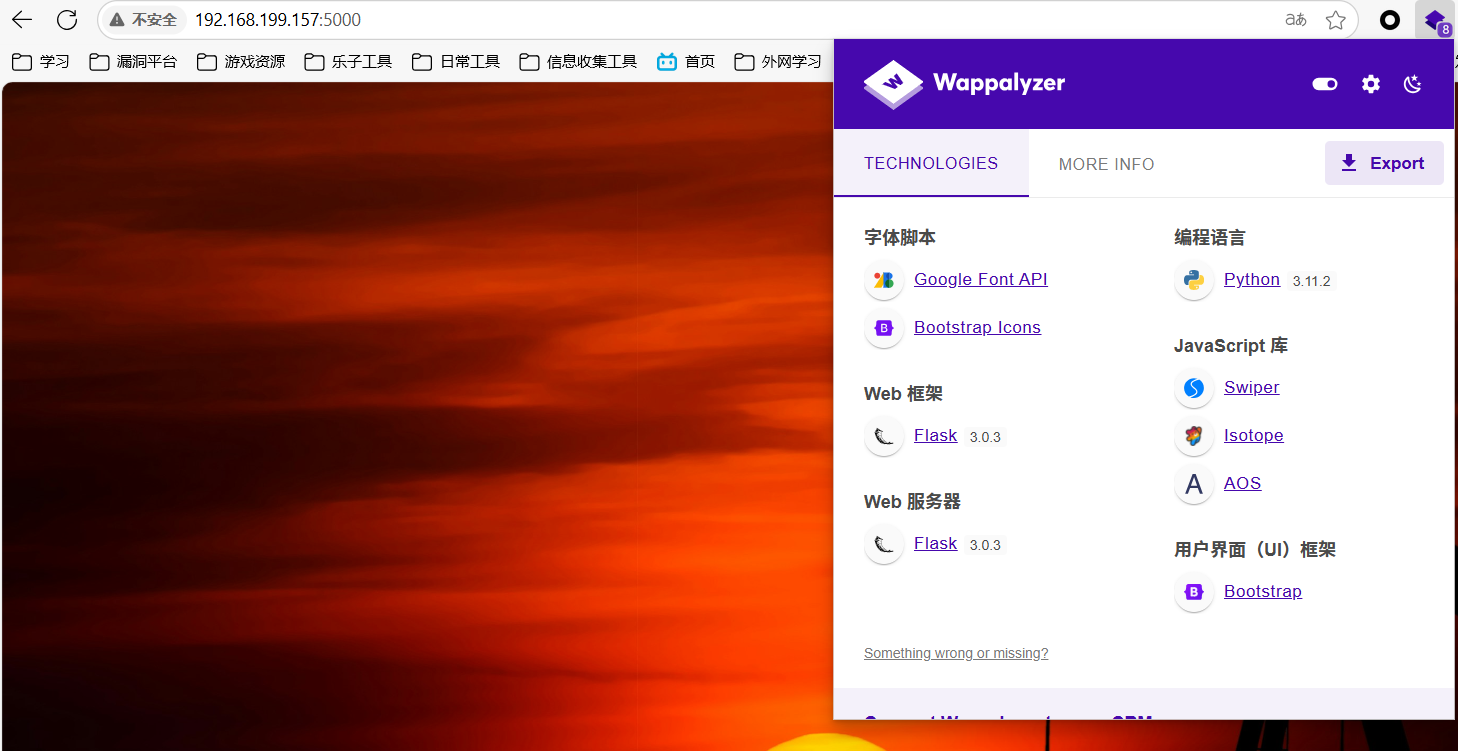The image size is (1458, 751).
Task: Click the Wappalyzer extension icon with badge 8
Action: (1436, 20)
